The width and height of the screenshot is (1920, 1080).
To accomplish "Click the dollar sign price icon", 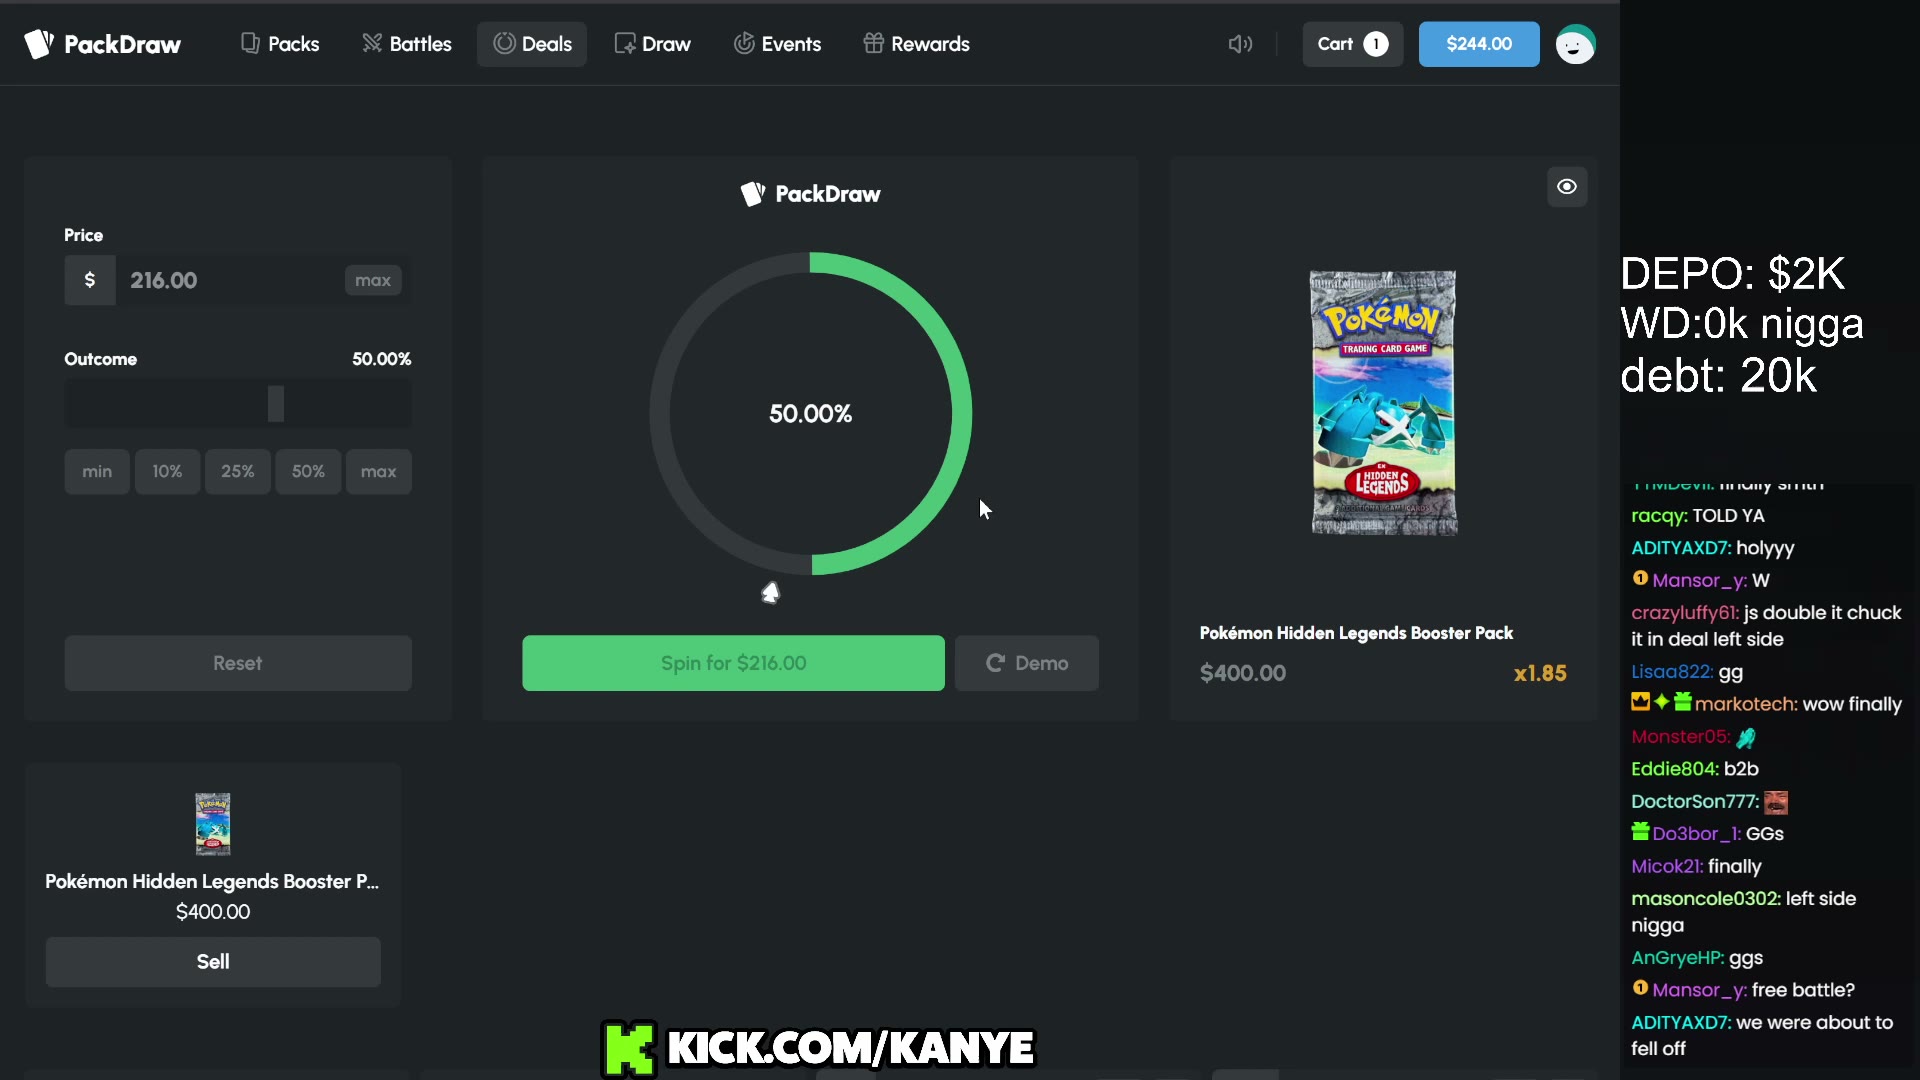I will point(90,280).
